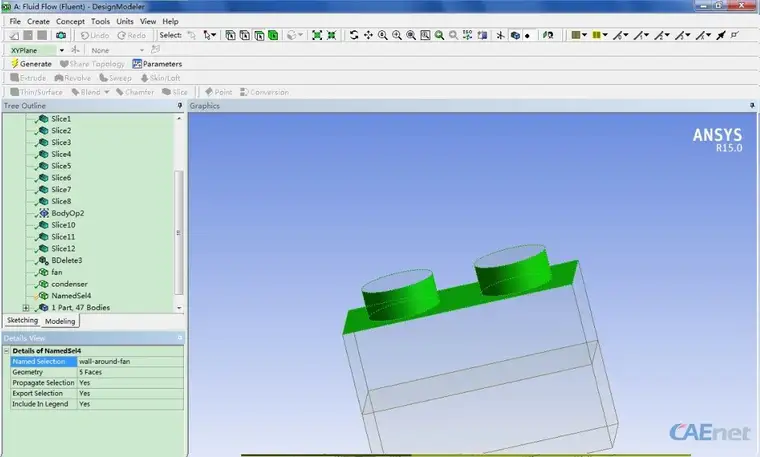
Task: Enable the Points selection filter
Action: point(230,35)
